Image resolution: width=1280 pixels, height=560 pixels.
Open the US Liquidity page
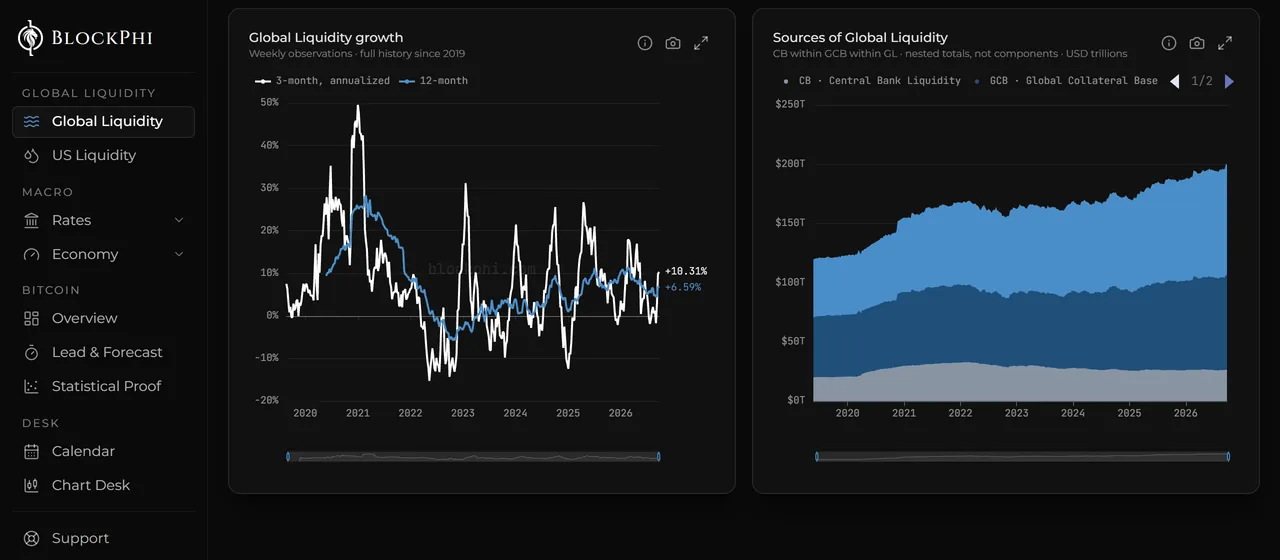point(103,155)
